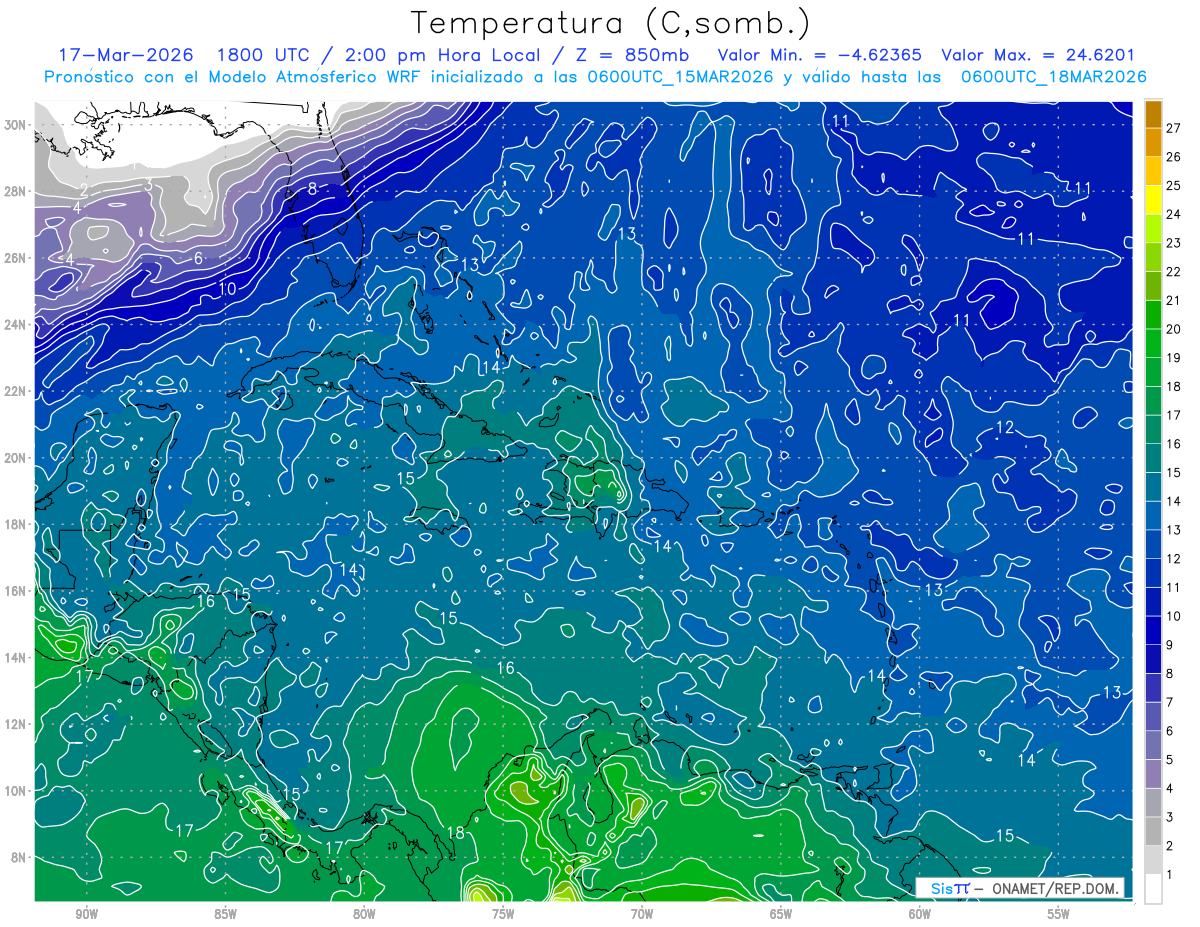This screenshot has height=927, width=1200.
Task: Click the "10" isotherm label on the map
Action: tap(228, 288)
